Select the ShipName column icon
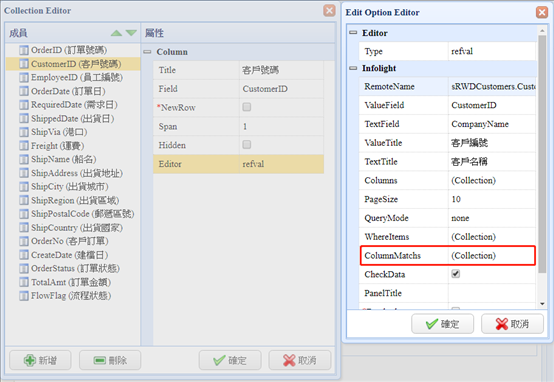Viewport: 554px width, 382px height. (24, 159)
